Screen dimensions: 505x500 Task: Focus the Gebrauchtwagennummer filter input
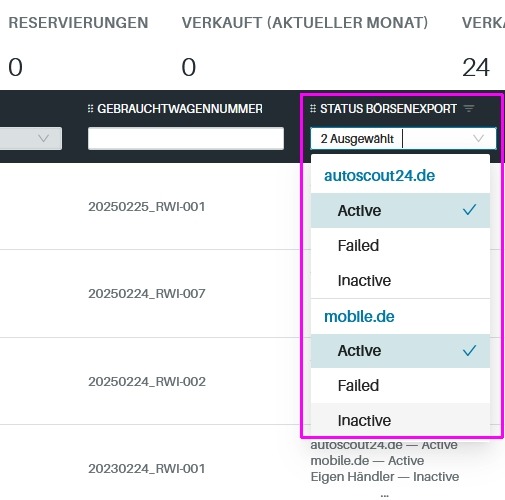[186, 138]
